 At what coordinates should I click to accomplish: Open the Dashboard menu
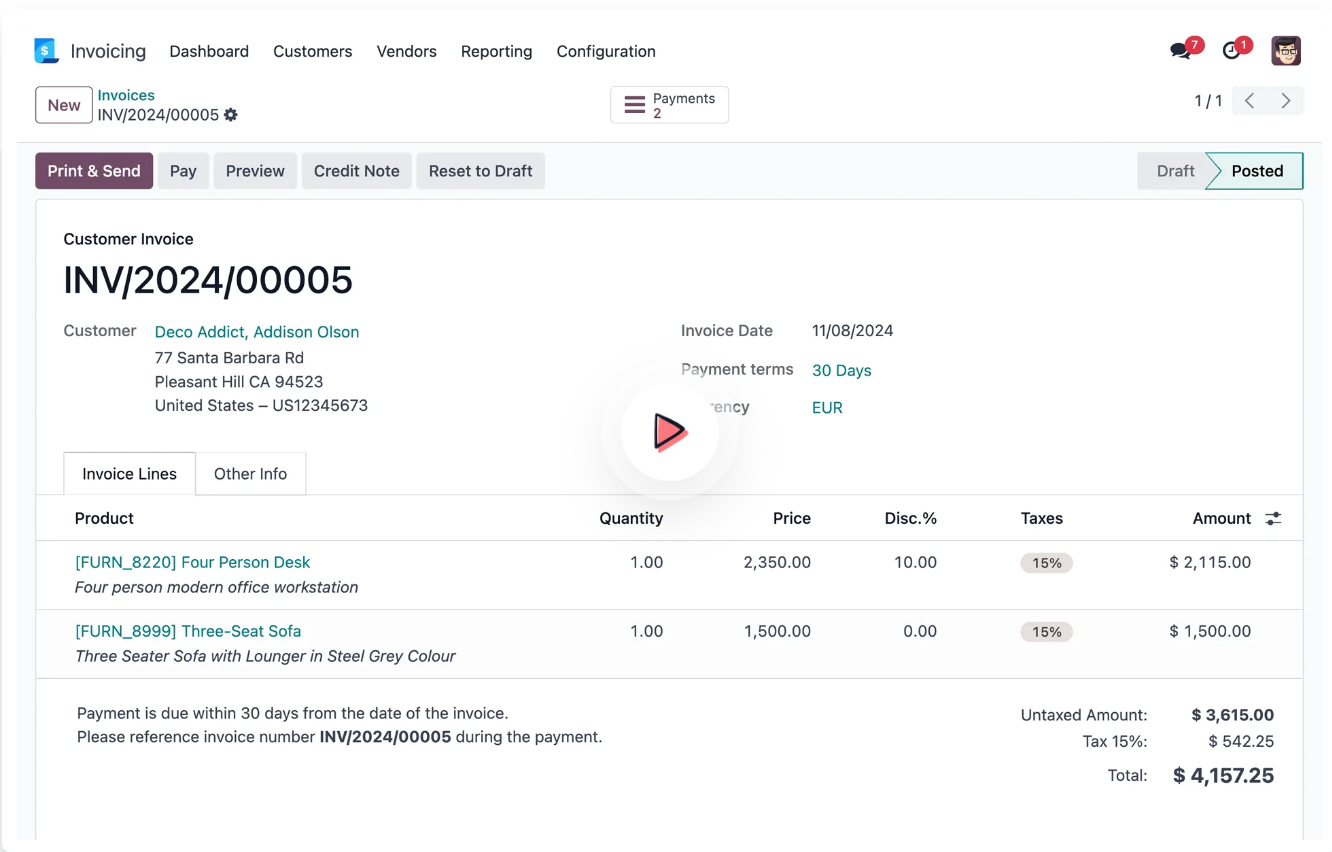click(209, 51)
